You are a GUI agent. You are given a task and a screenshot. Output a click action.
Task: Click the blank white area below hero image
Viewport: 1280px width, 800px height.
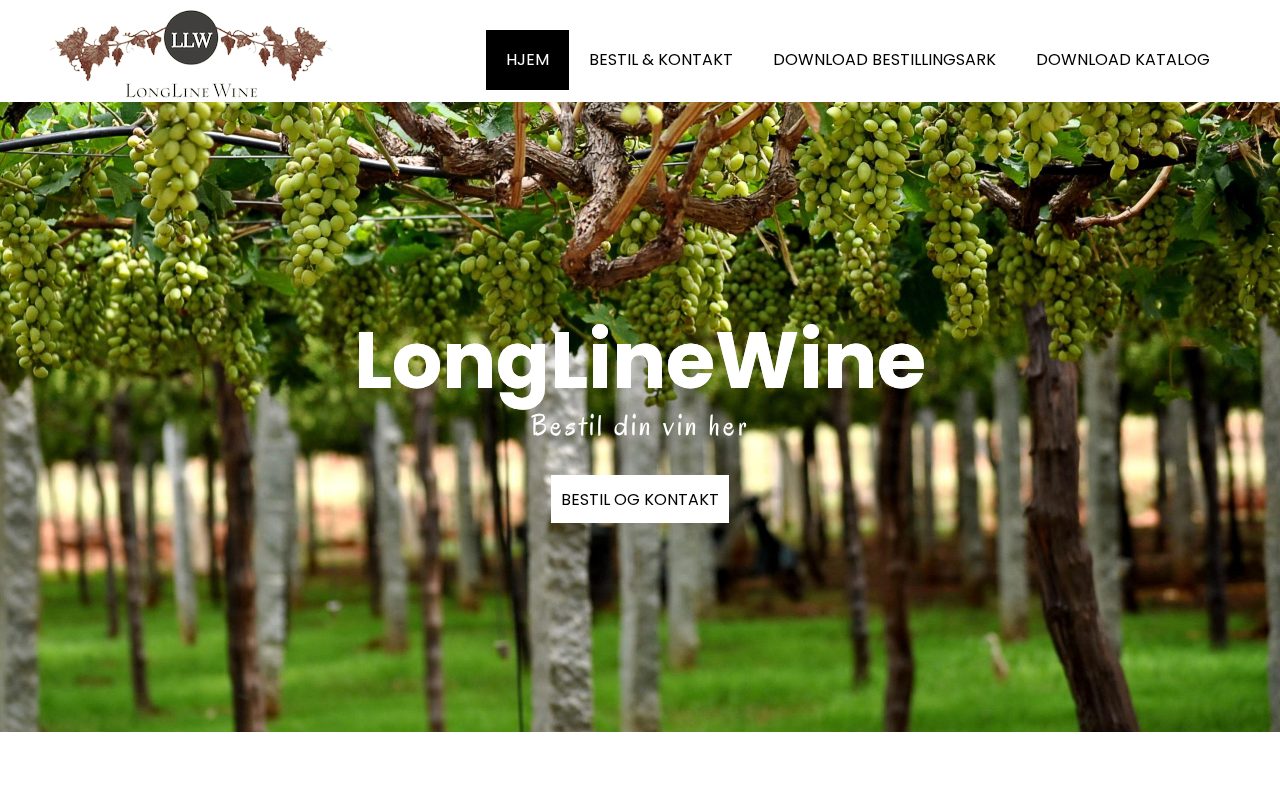pos(640,766)
